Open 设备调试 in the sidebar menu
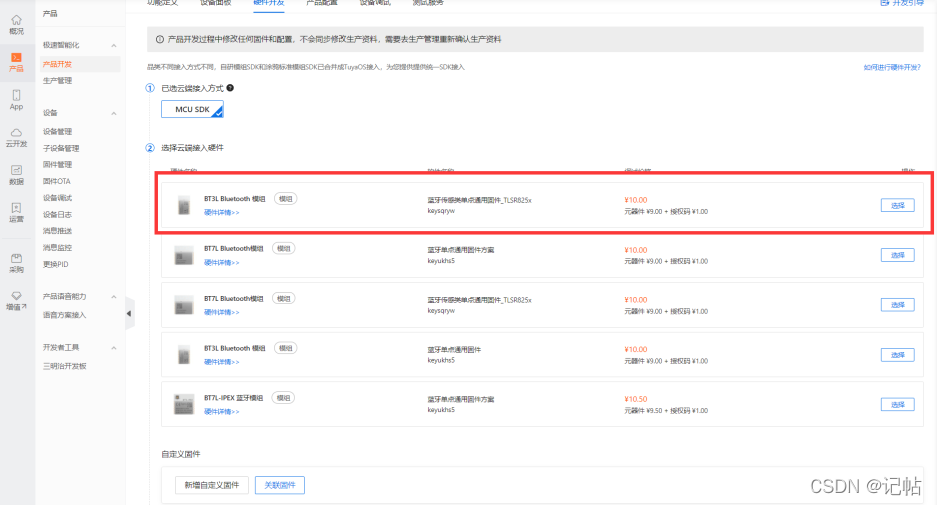The height and width of the screenshot is (505, 937). click(x=57, y=198)
